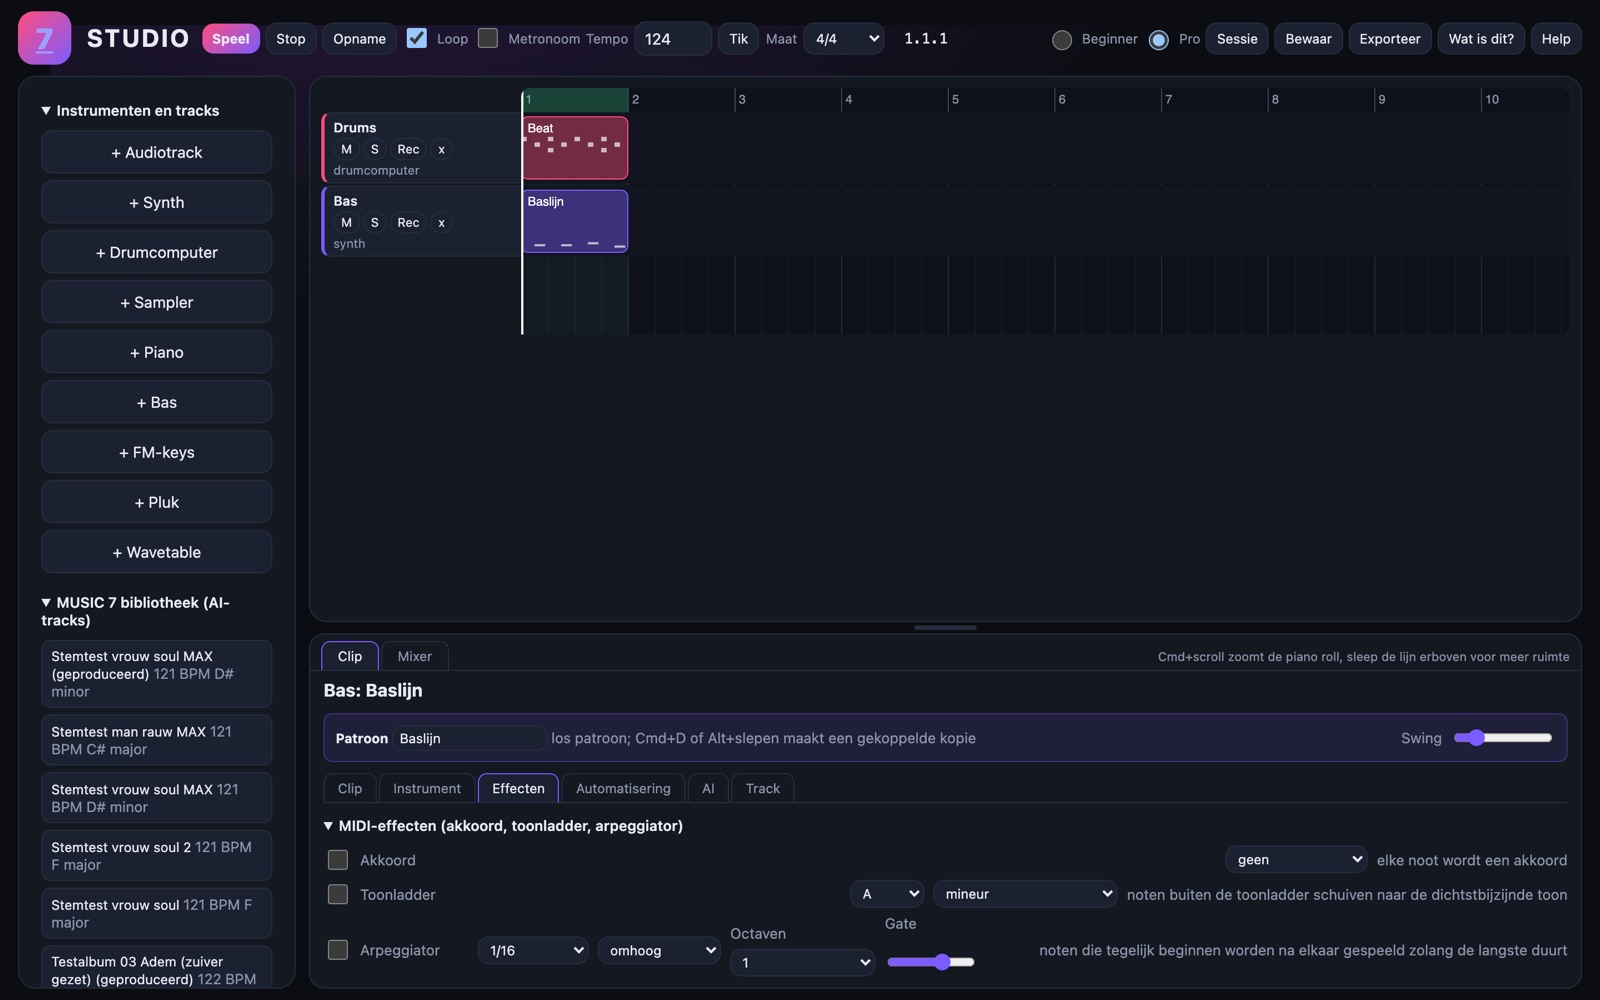Solo the Bas track
The height and width of the screenshot is (1000, 1600).
point(374,222)
